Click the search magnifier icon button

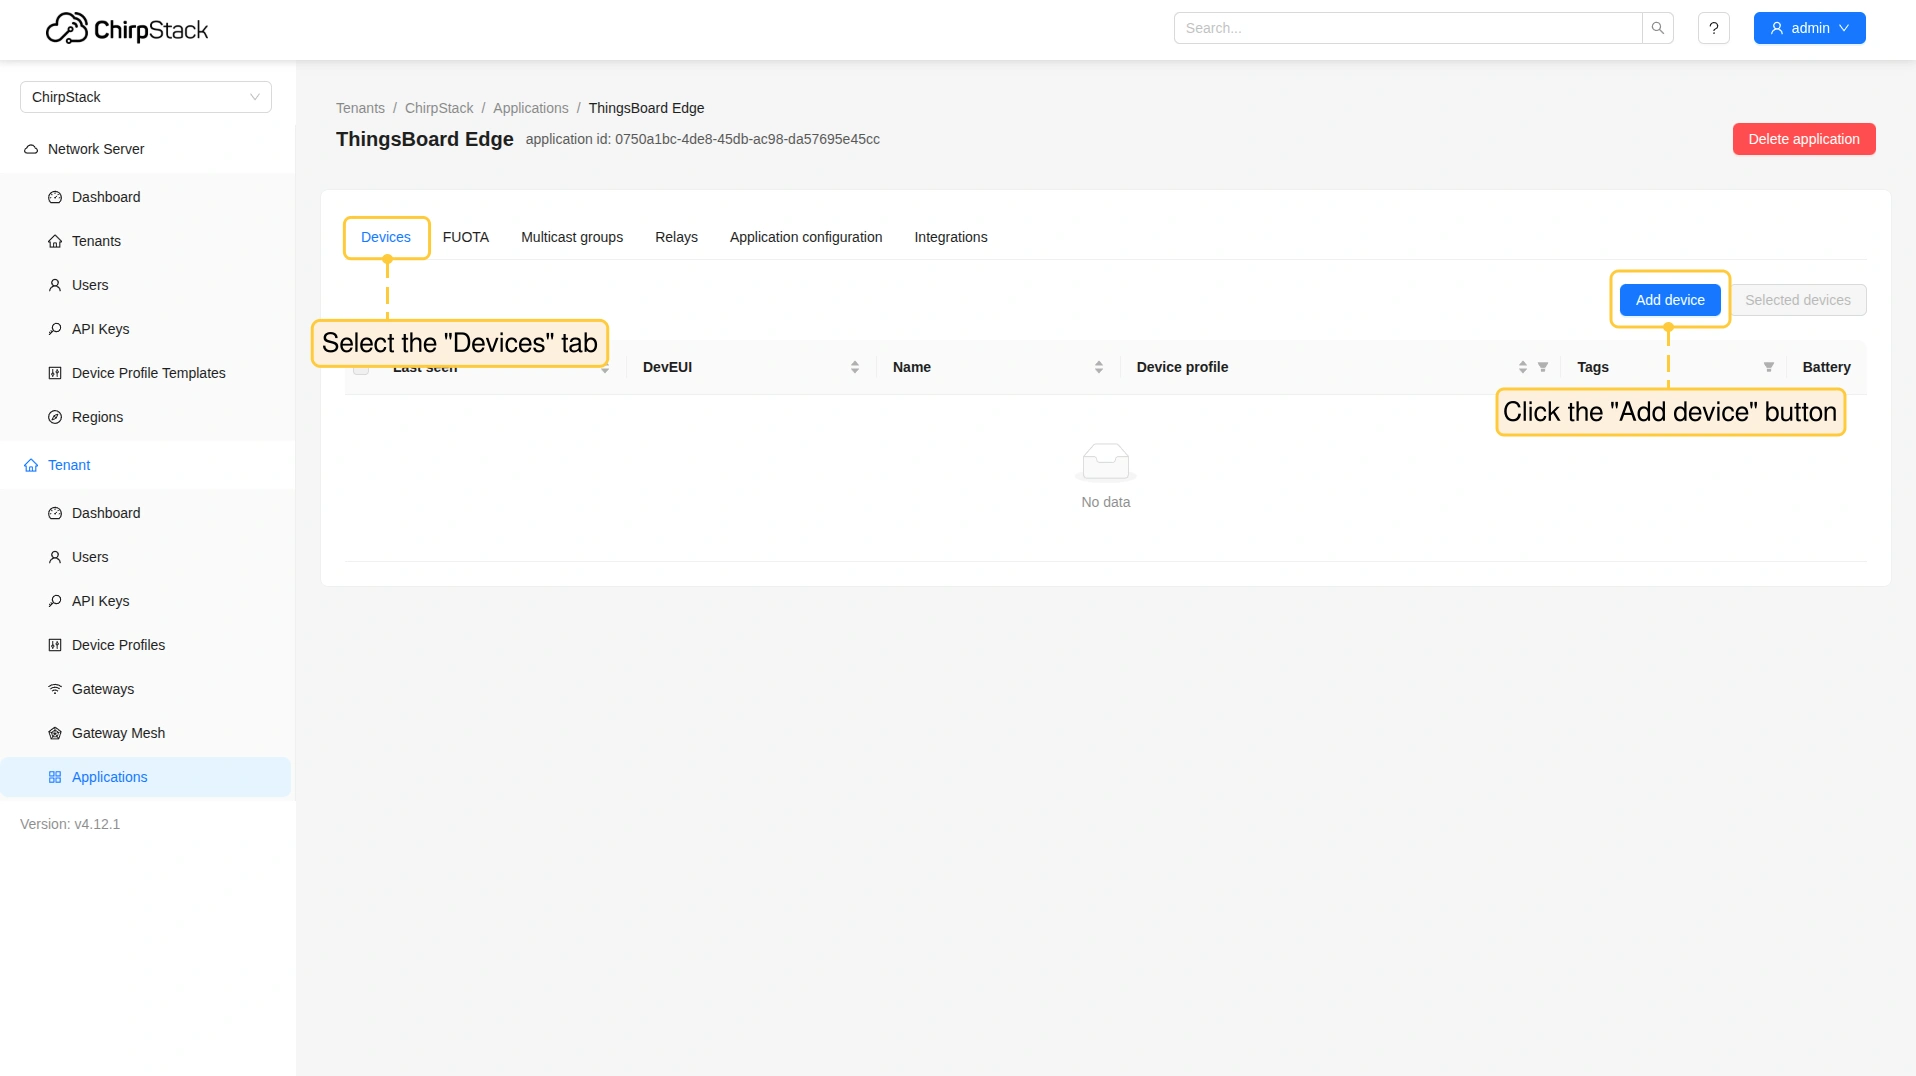[x=1657, y=28]
